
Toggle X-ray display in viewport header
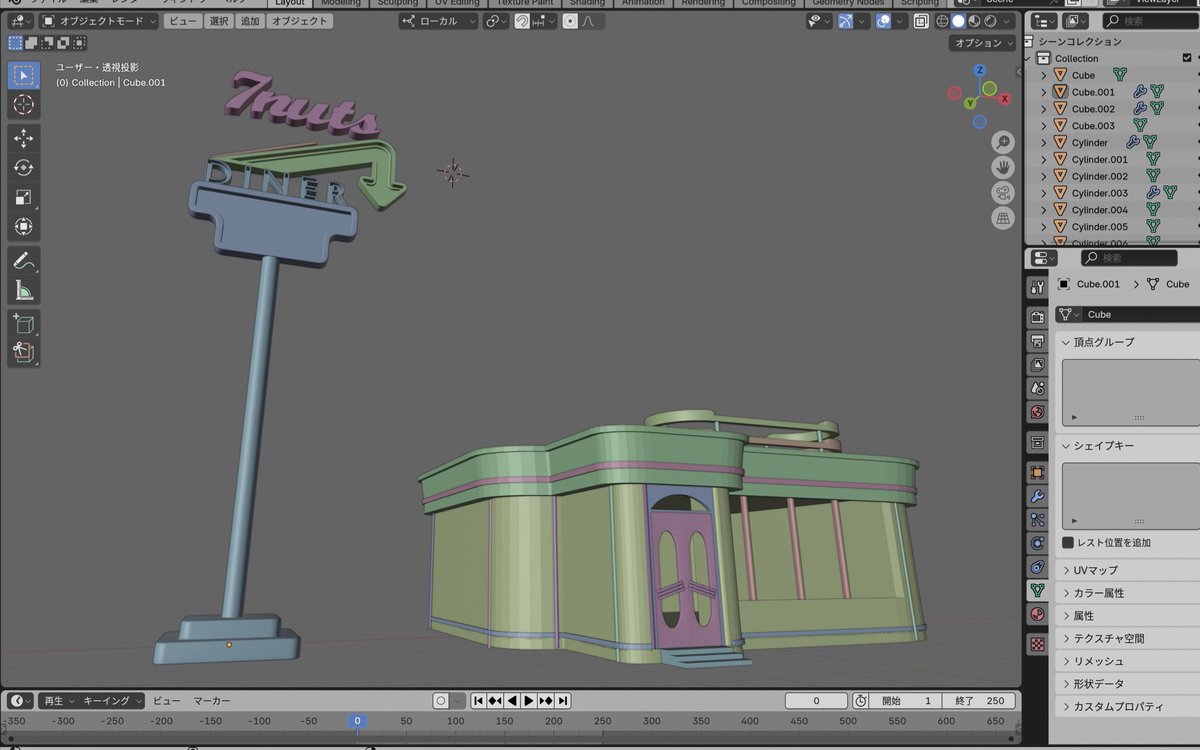click(920, 21)
